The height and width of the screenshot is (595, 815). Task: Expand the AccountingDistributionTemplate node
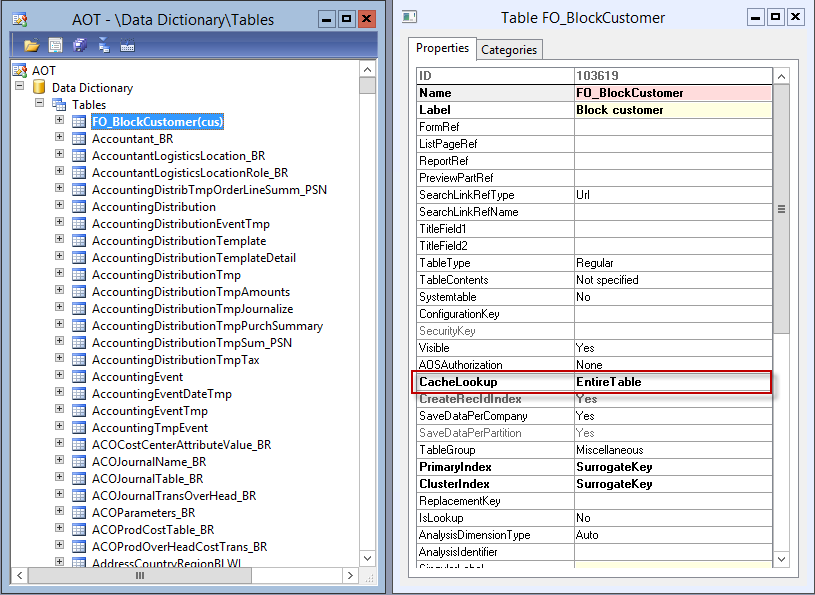59,239
